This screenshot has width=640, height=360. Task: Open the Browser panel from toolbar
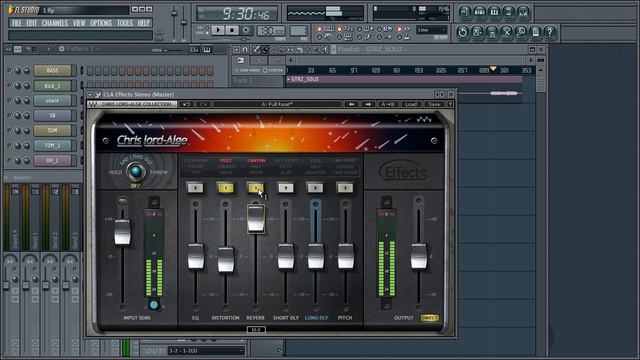tap(509, 12)
